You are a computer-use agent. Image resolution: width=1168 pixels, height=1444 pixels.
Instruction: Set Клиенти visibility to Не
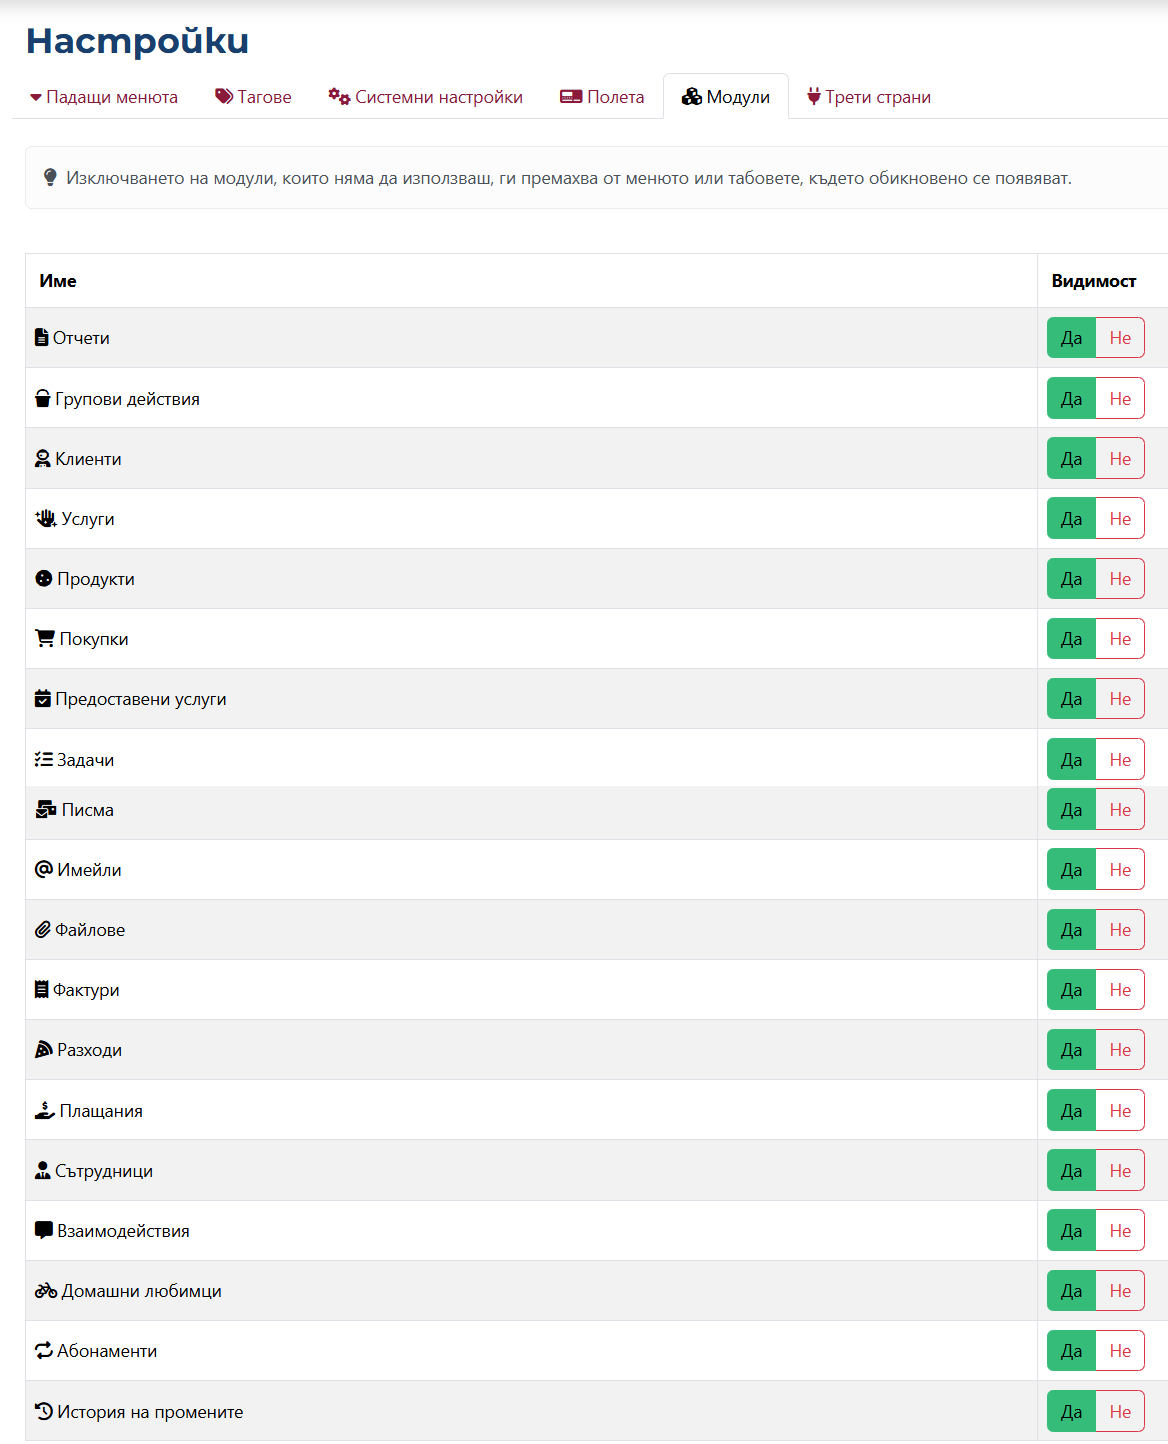pos(1120,458)
